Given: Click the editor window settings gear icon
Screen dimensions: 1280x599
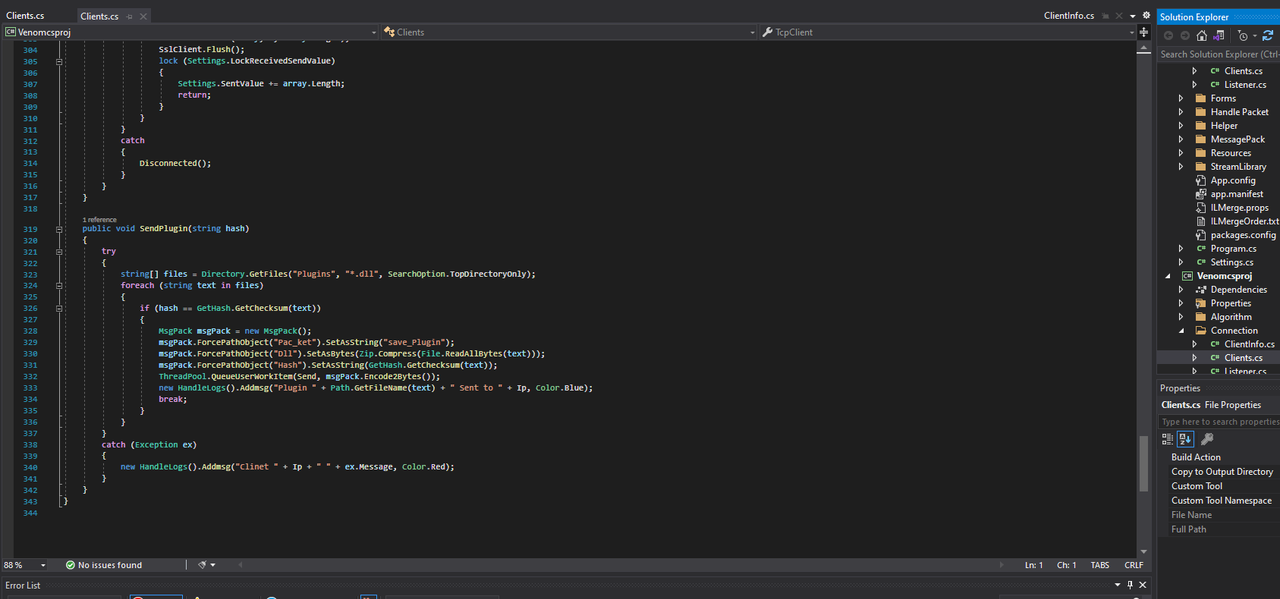Looking at the screenshot, I should coord(1145,16).
